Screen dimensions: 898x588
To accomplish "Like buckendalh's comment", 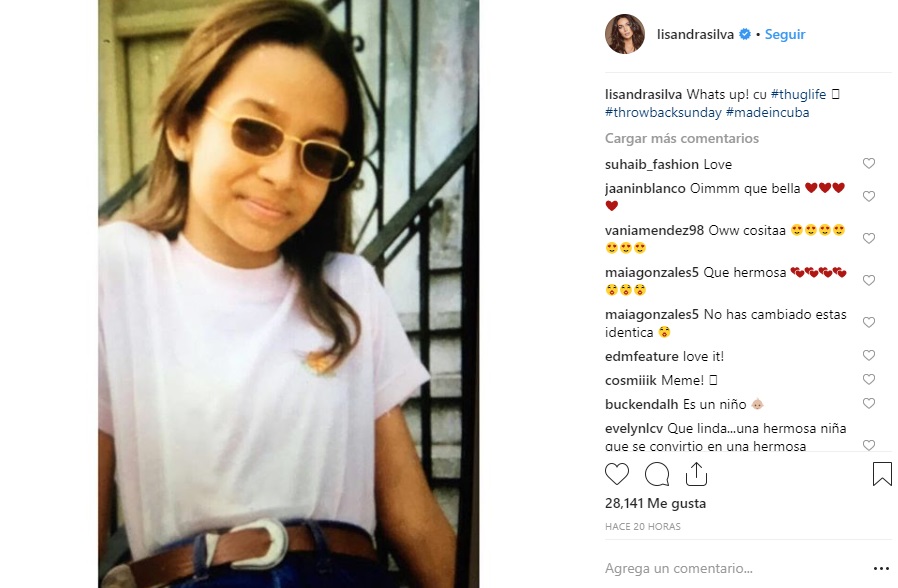I will pyautogui.click(x=868, y=404).
